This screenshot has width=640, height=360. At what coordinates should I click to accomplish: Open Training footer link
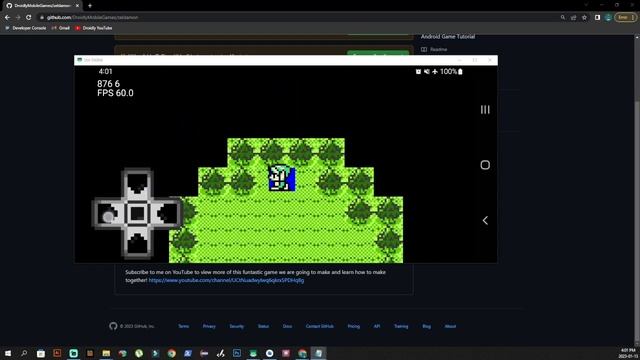(401, 327)
